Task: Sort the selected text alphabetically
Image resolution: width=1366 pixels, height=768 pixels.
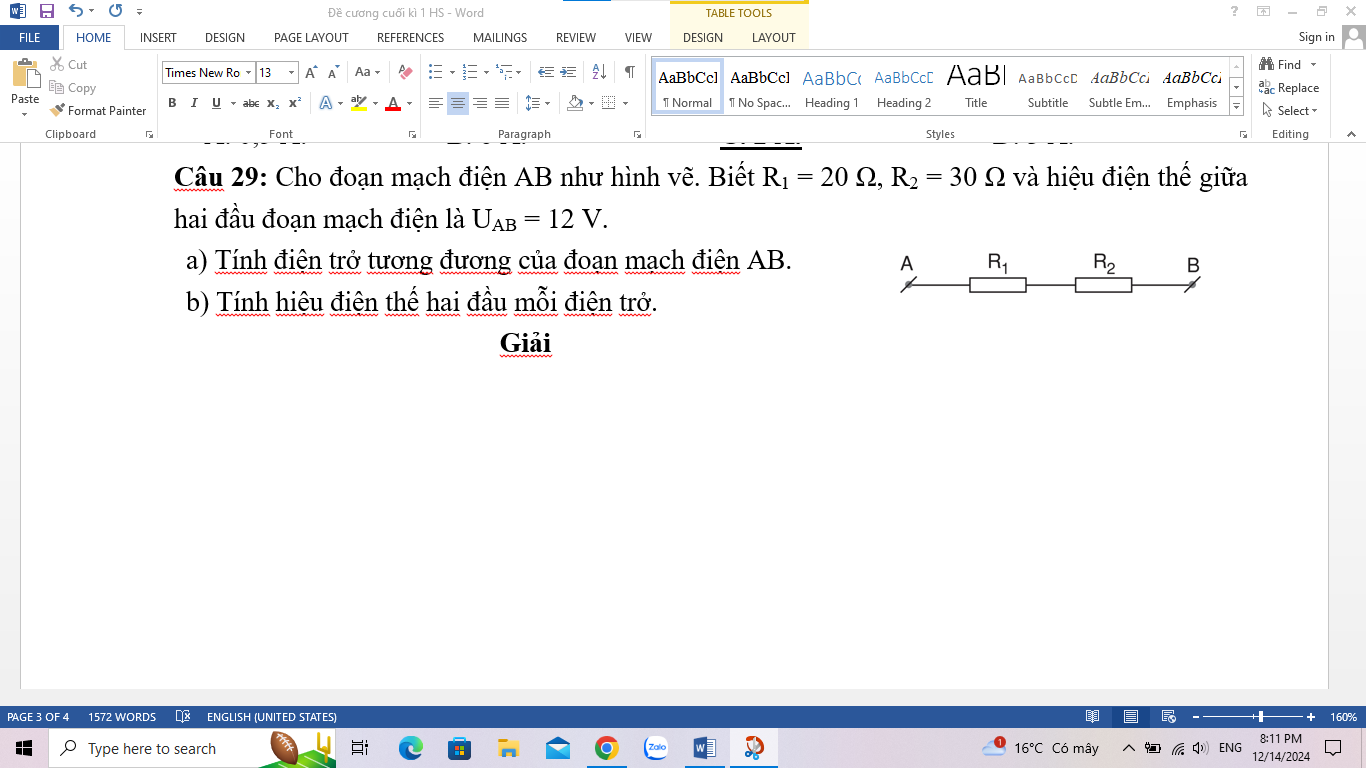Action: pos(599,72)
